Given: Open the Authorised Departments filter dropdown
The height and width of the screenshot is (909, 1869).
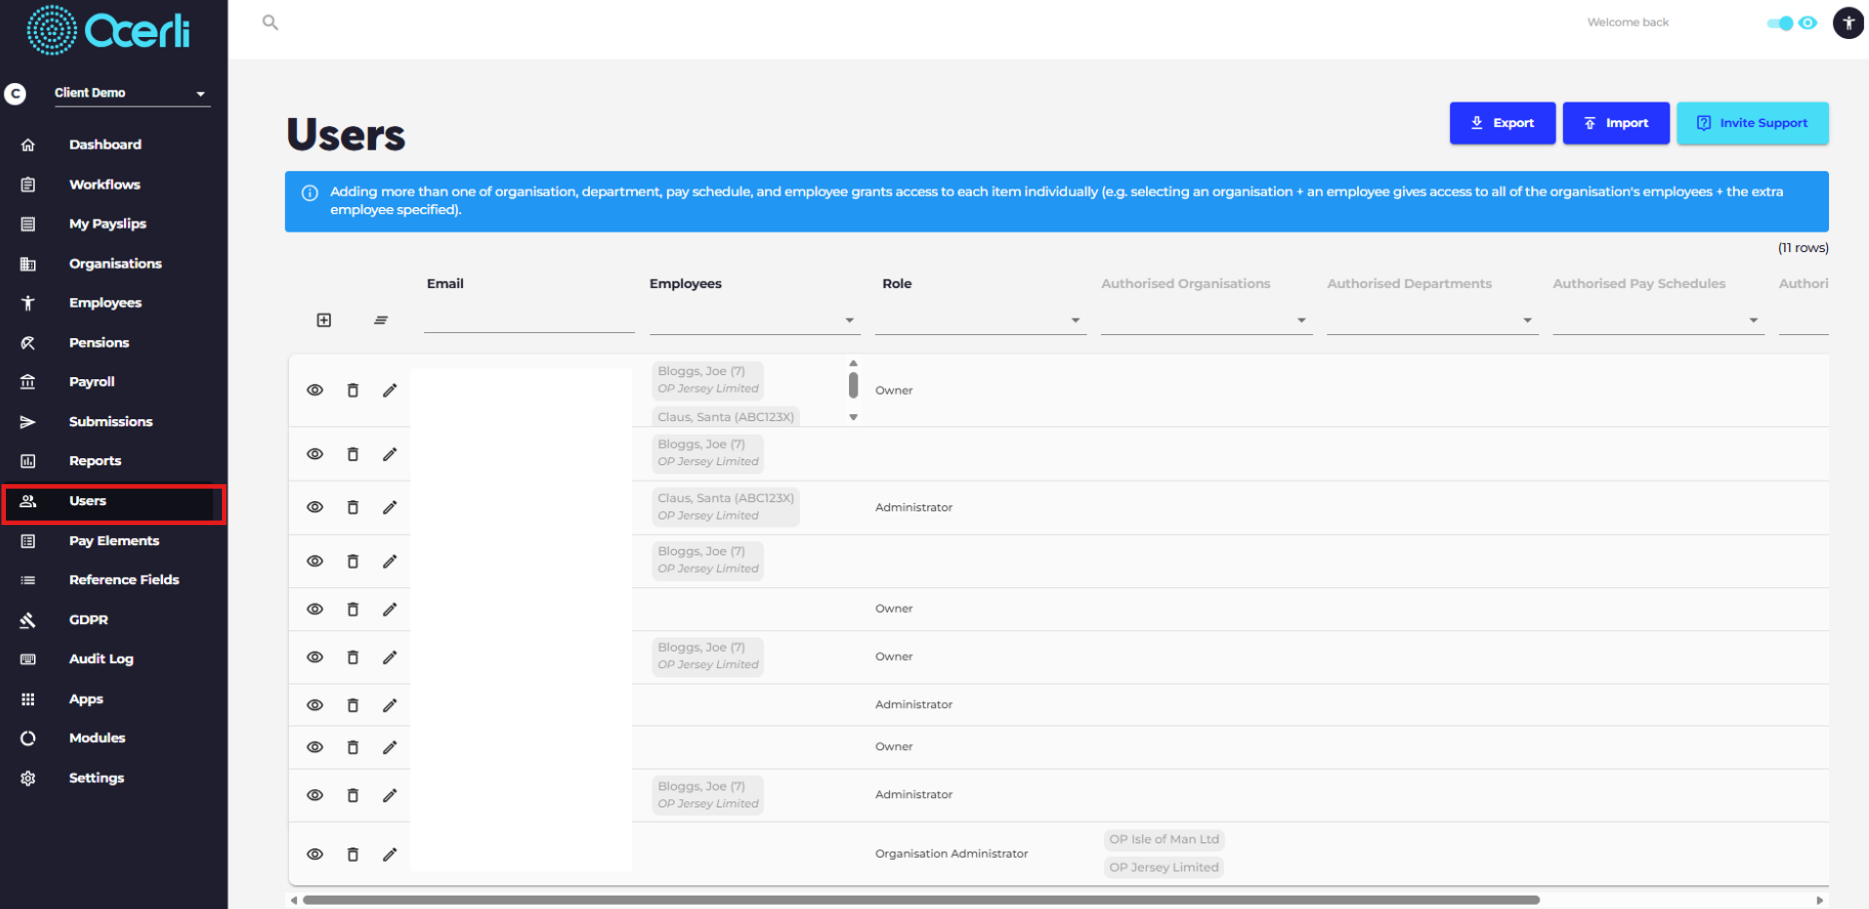Looking at the screenshot, I should (x=1432, y=320).
